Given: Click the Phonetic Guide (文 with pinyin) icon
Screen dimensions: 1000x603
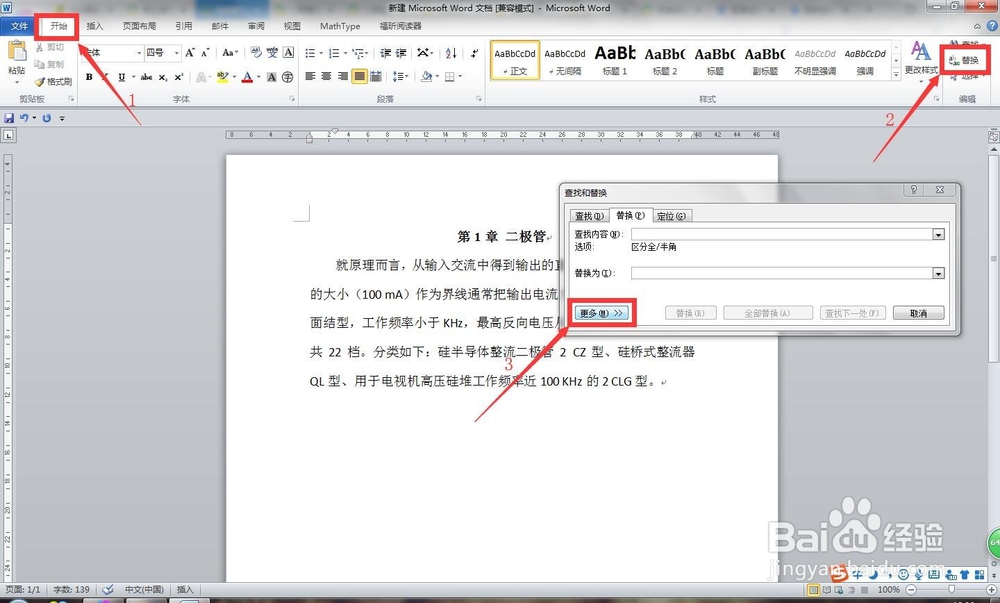Looking at the screenshot, I should pyautogui.click(x=272, y=53).
